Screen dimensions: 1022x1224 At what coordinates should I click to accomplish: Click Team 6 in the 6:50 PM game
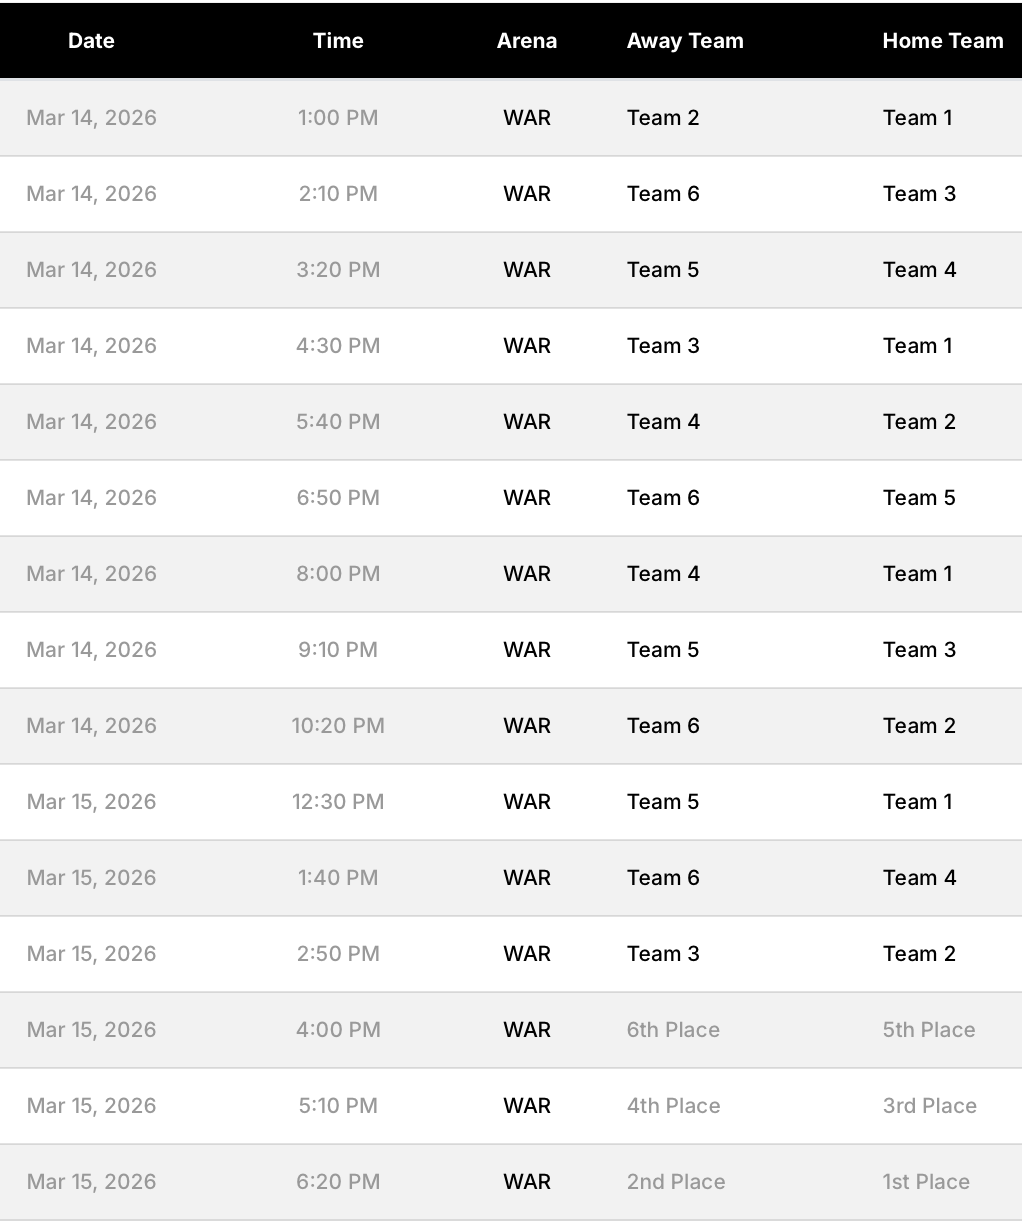click(x=663, y=498)
